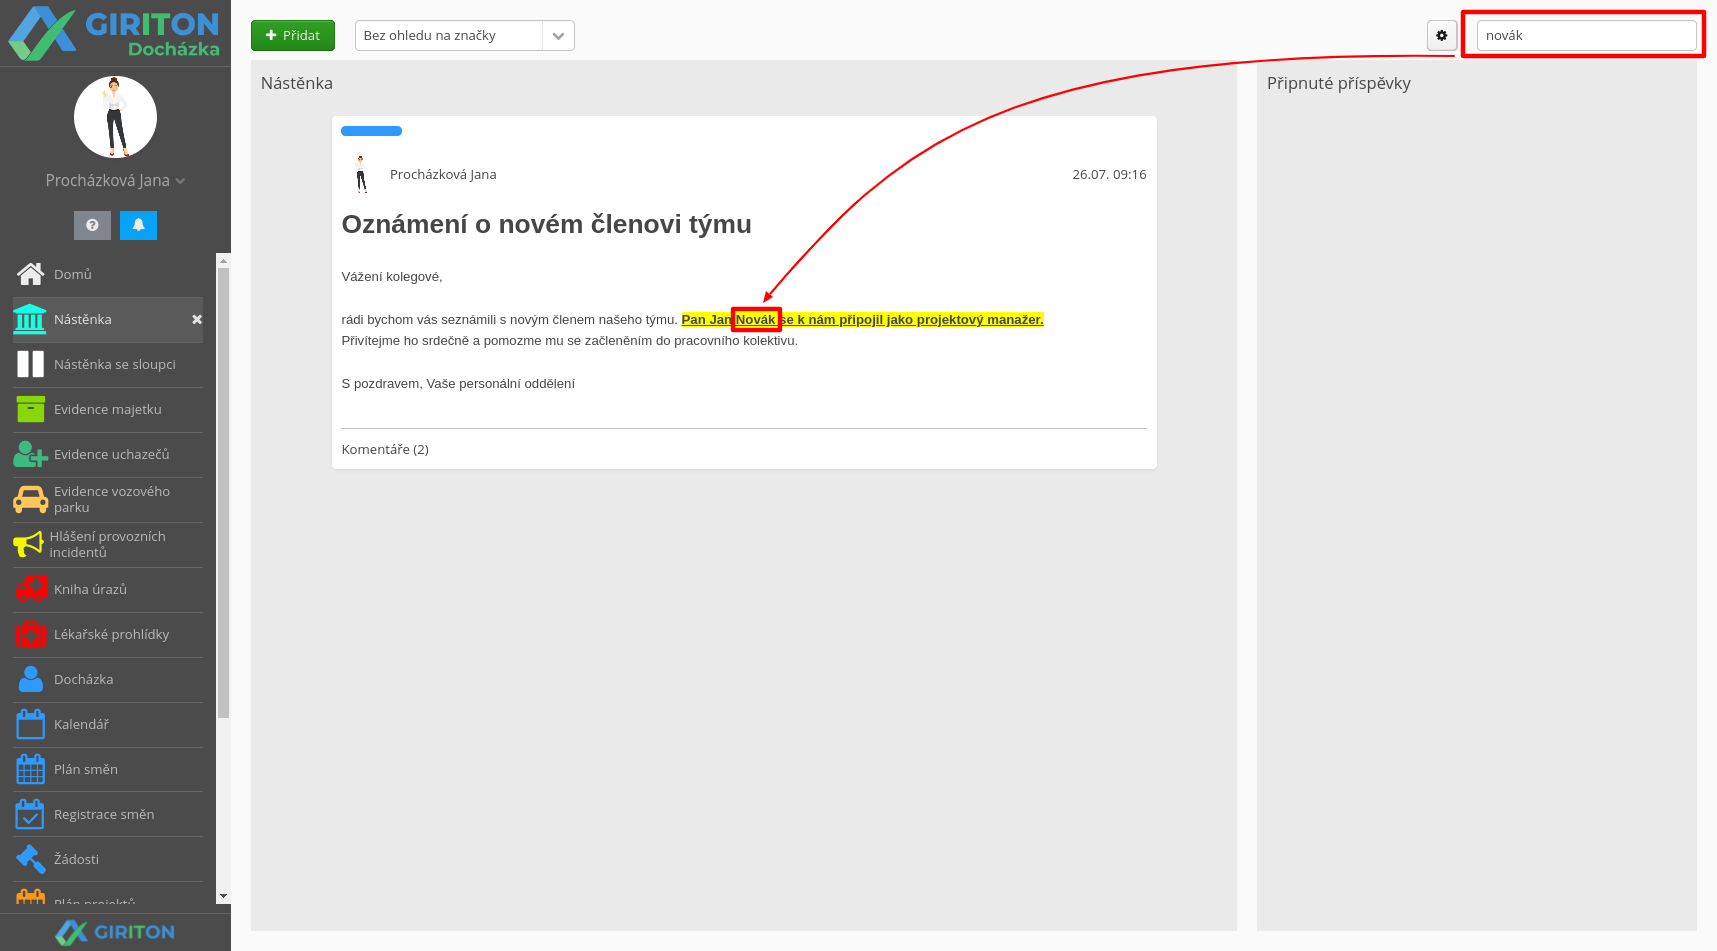This screenshot has height=951, width=1717.
Task: Click the Vážení kolegové greeting text
Action: 392,276
